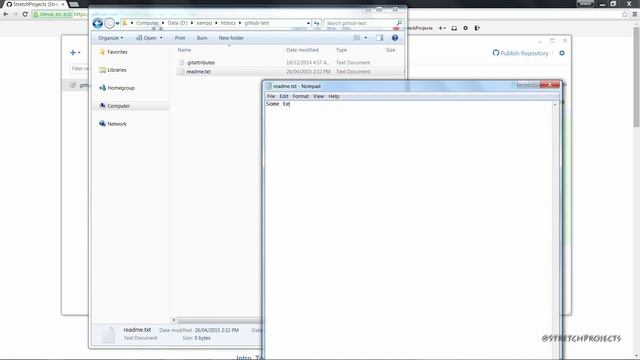The width and height of the screenshot is (640, 360).
Task: Click Burn in the Explorer toolbar
Action: tap(202, 38)
